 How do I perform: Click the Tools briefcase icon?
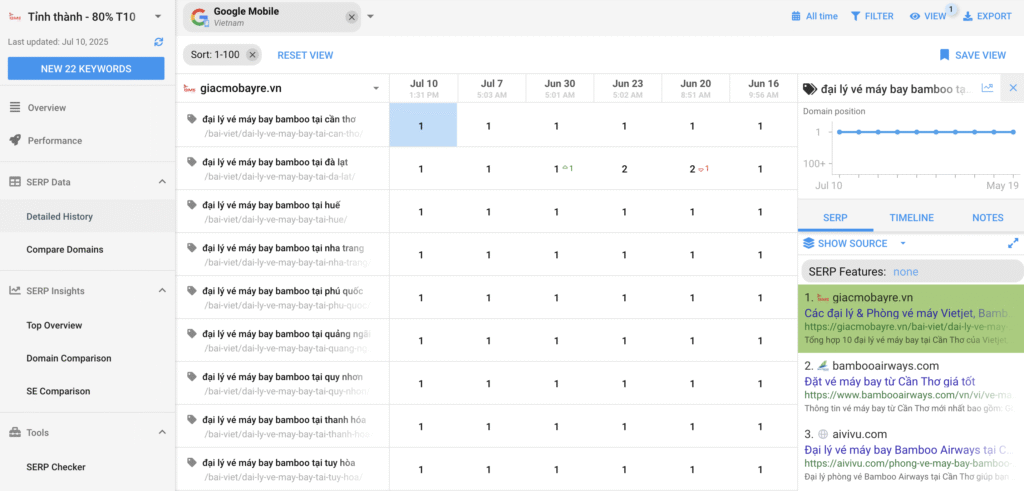click(x=14, y=432)
